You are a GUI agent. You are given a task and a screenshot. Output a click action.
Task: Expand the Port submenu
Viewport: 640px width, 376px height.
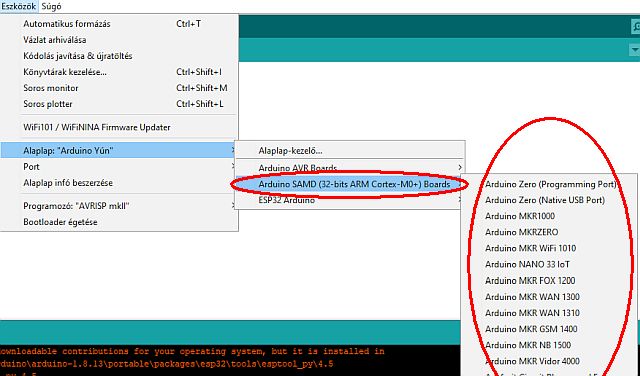click(x=119, y=167)
